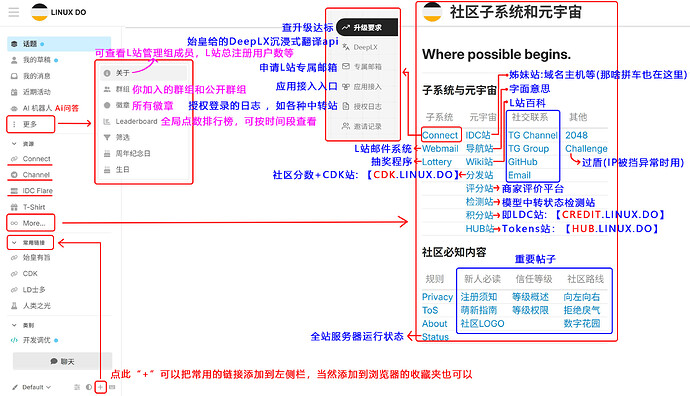This screenshot has height=396, width=690.
Task: Click the 聊天 chat button
Action: tap(62, 361)
